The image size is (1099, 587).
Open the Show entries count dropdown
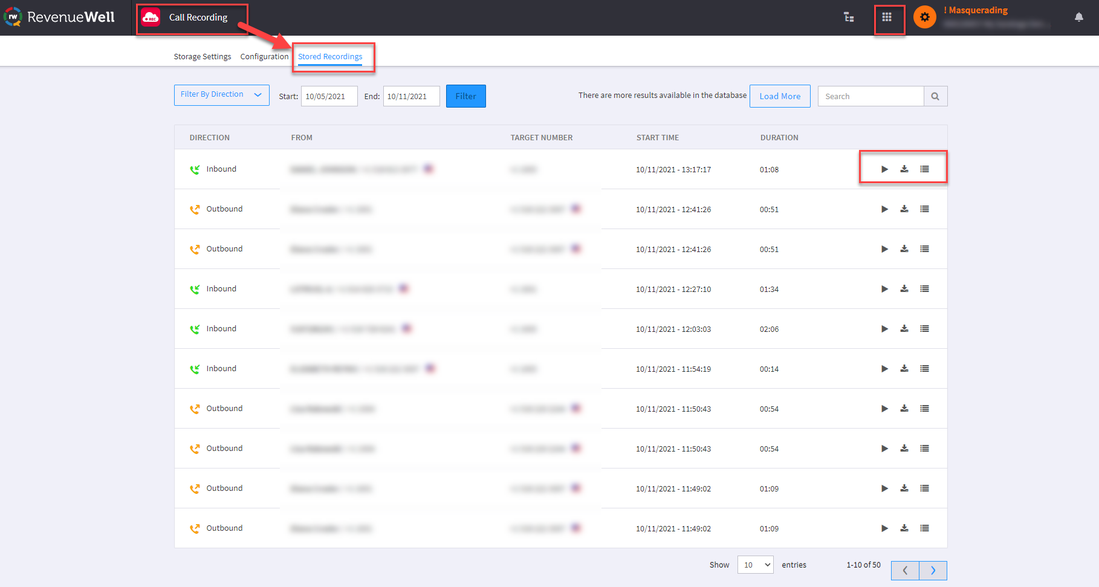[x=755, y=565]
